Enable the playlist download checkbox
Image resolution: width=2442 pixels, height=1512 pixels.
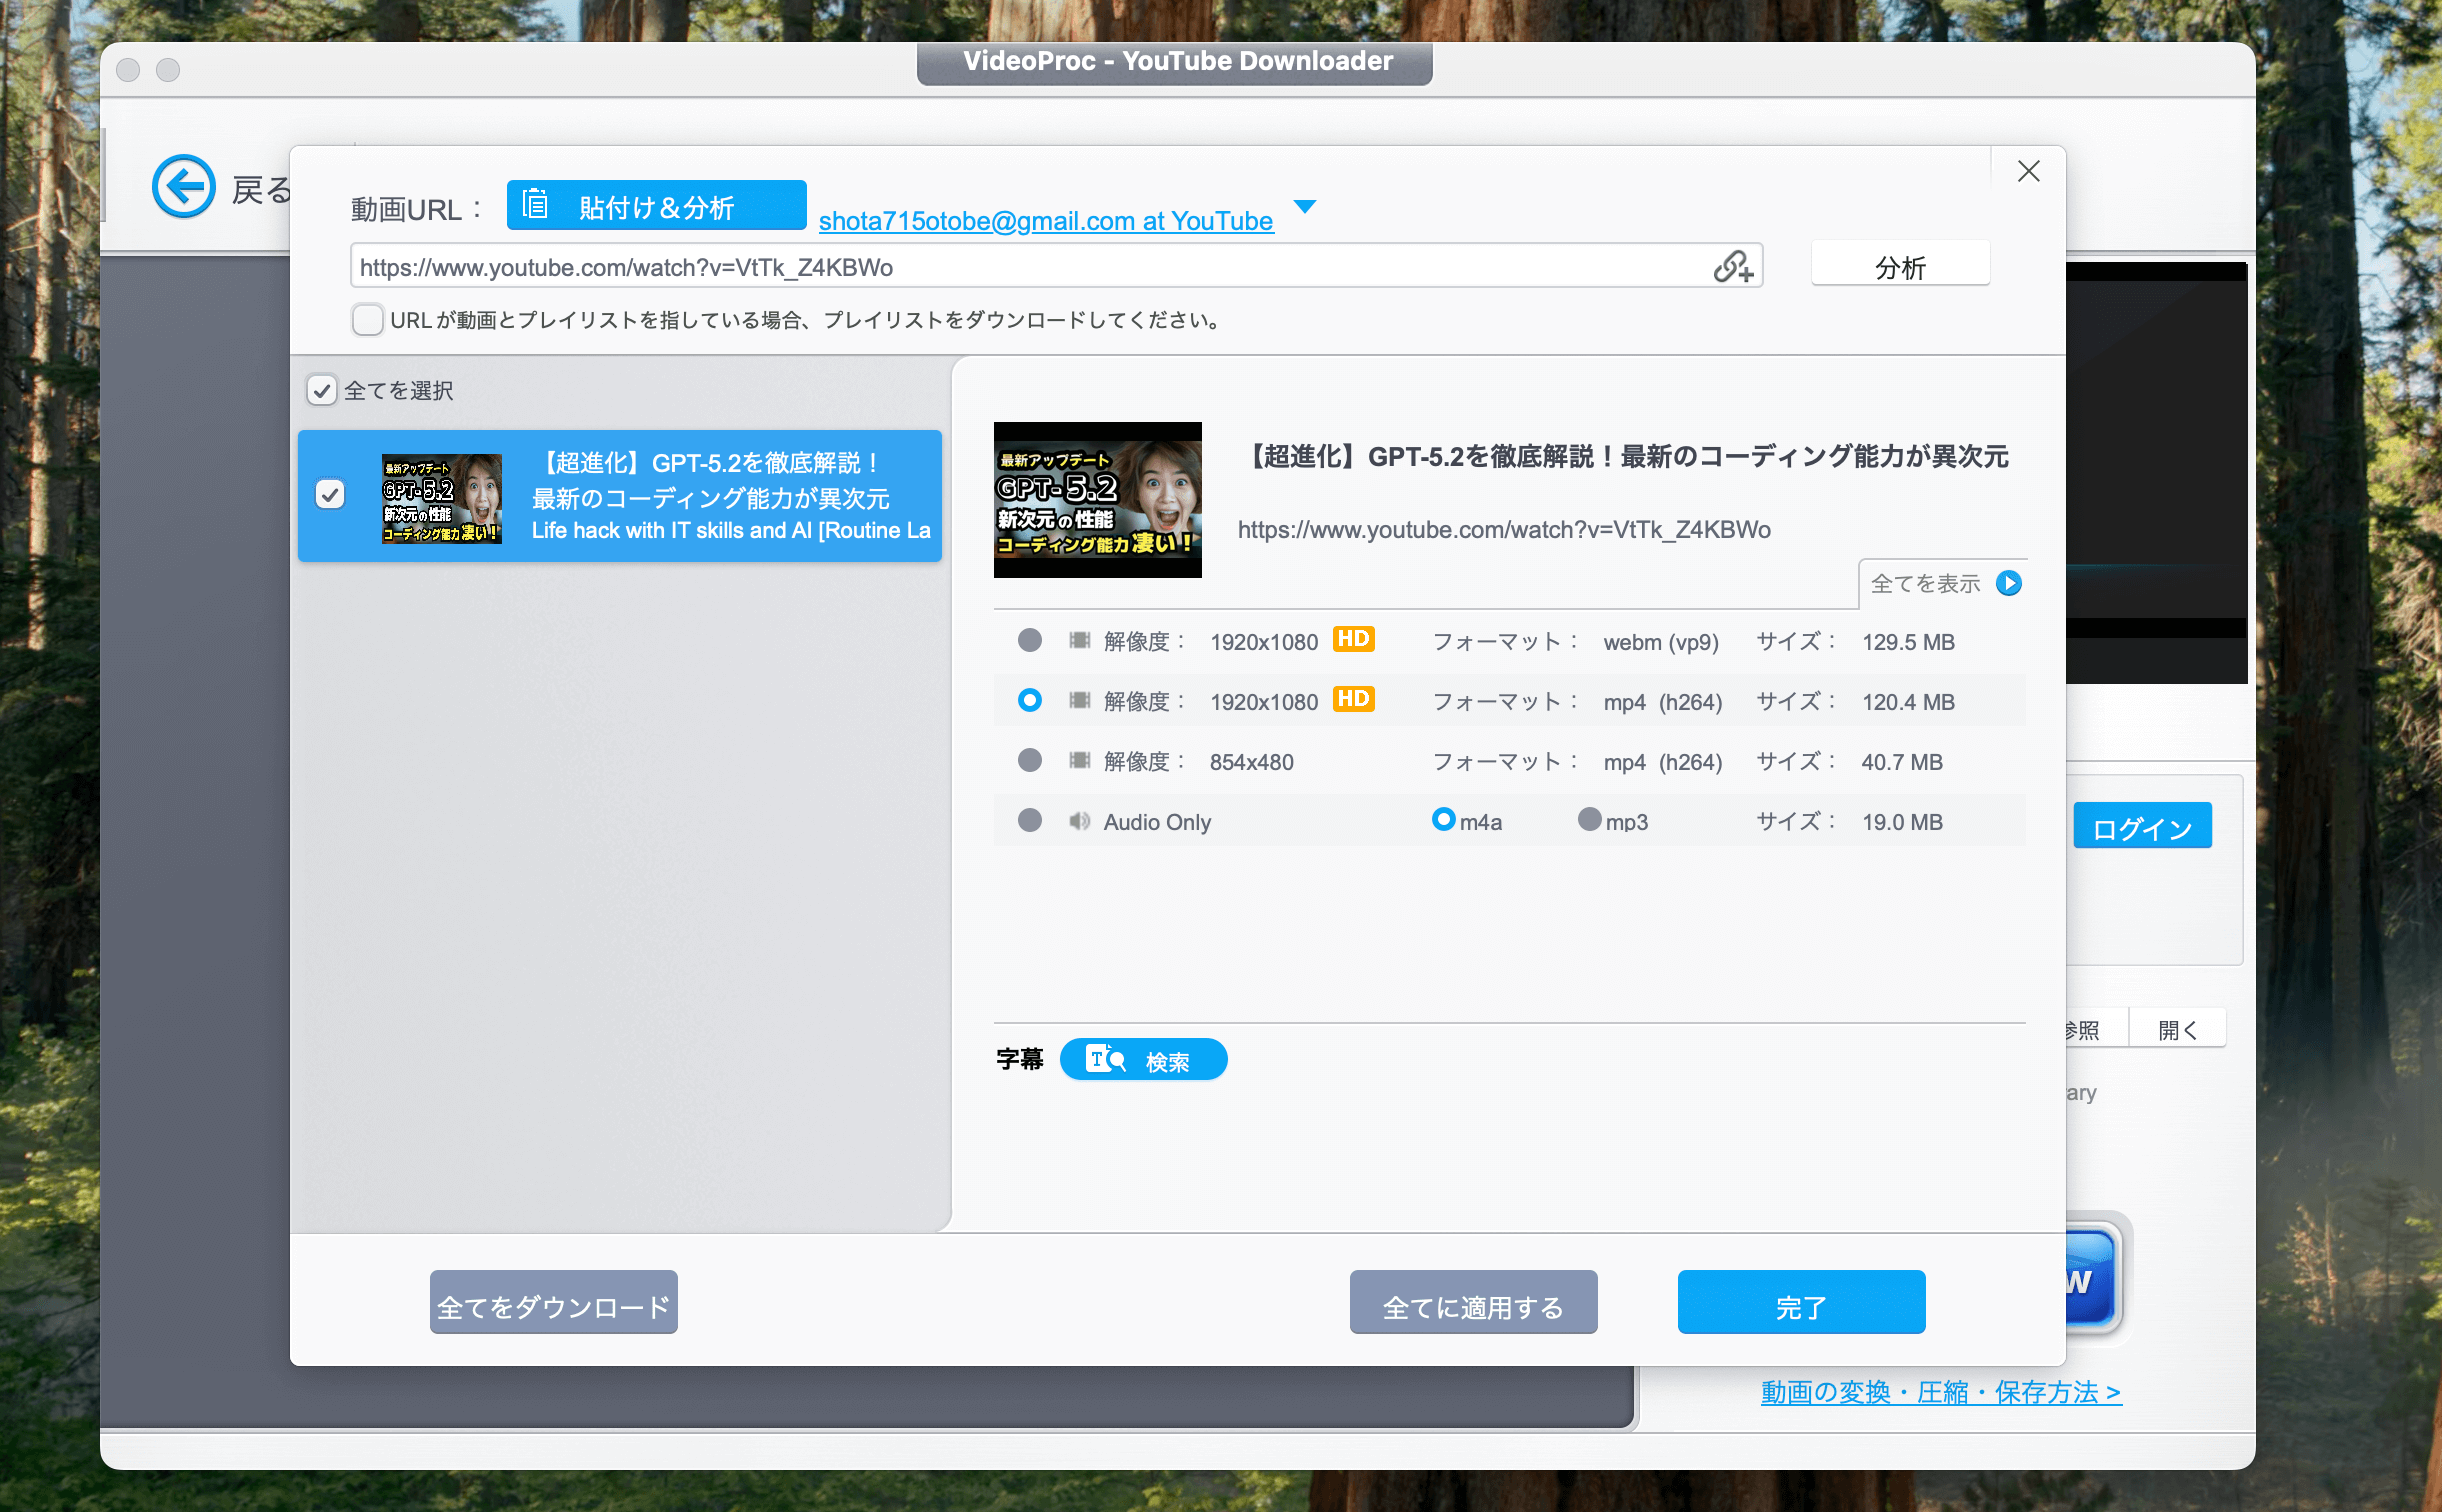(x=368, y=319)
